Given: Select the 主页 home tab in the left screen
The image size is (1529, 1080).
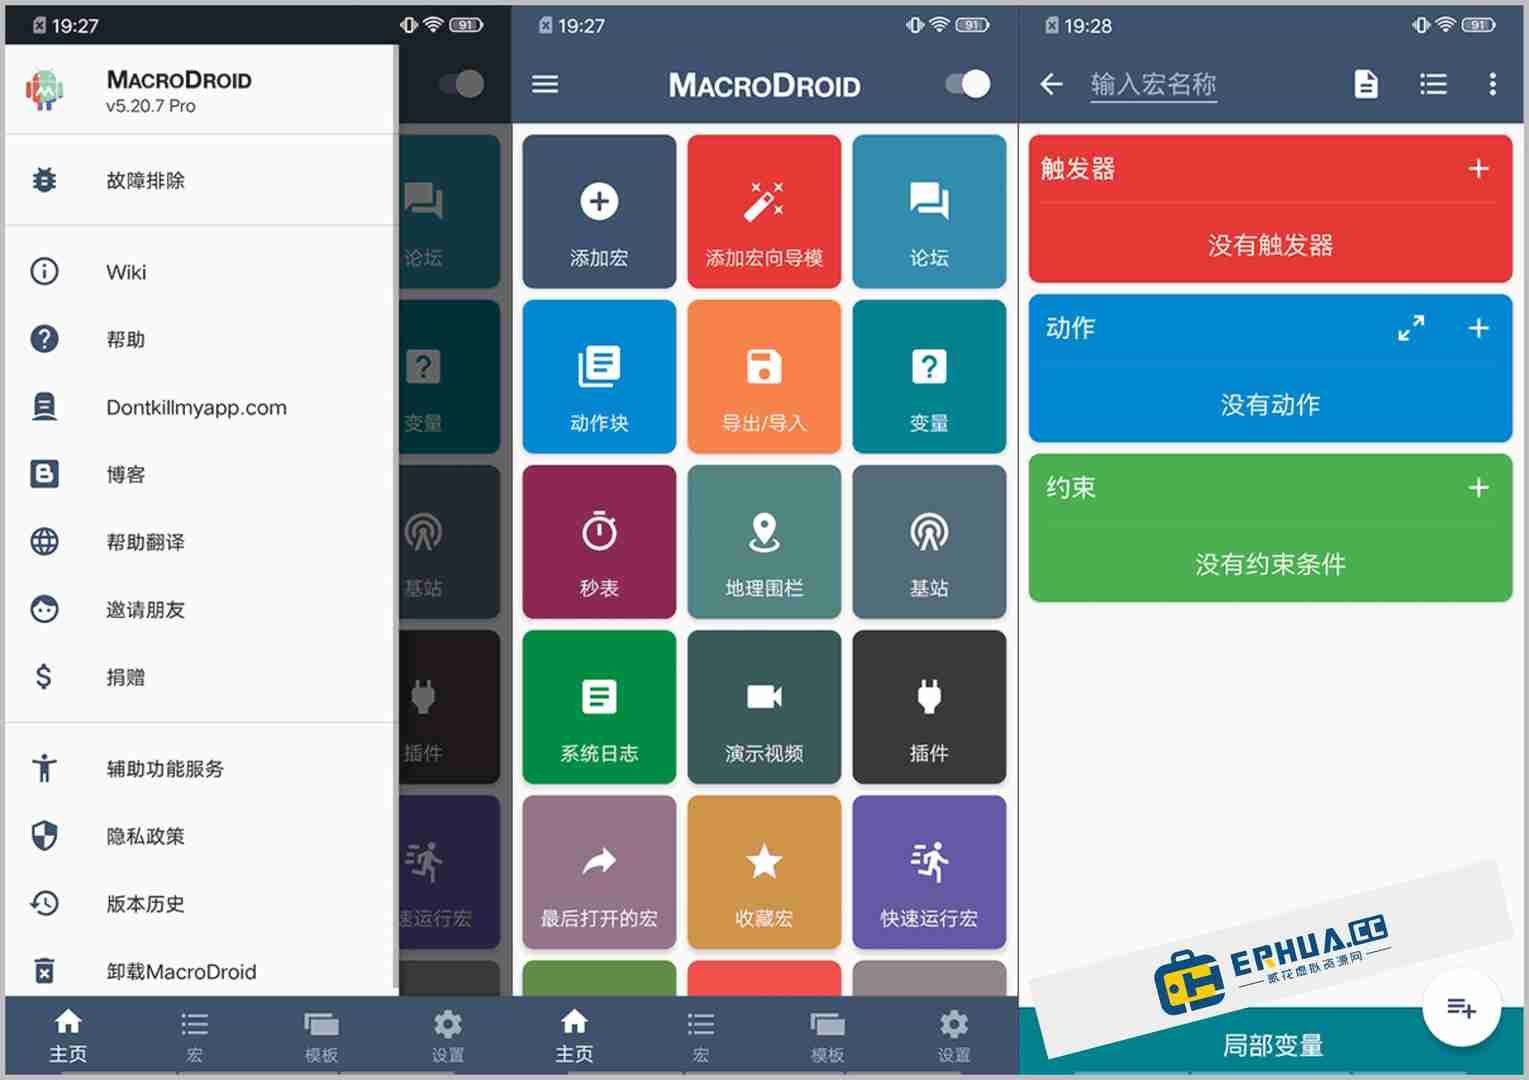Looking at the screenshot, I should pyautogui.click(x=68, y=1036).
